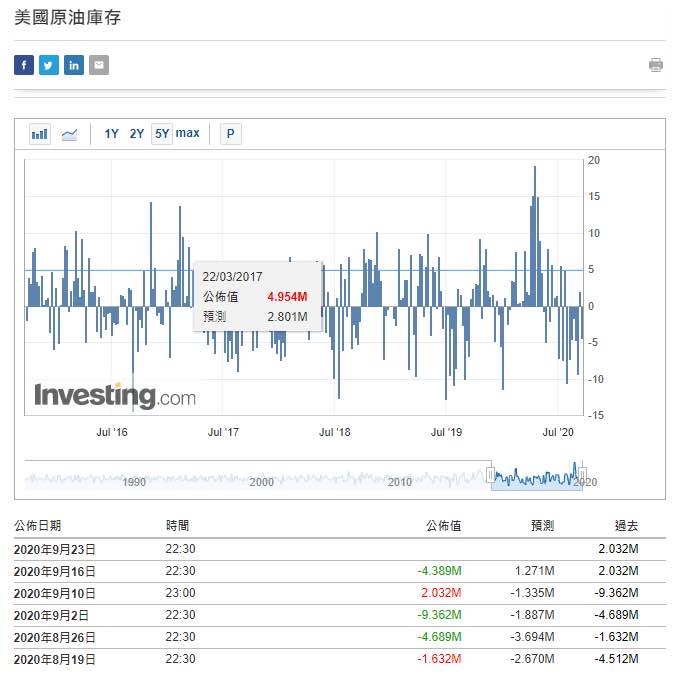Viewport: 675px width, 684px height.
Task: Click the 時間 column header
Action: click(178, 526)
